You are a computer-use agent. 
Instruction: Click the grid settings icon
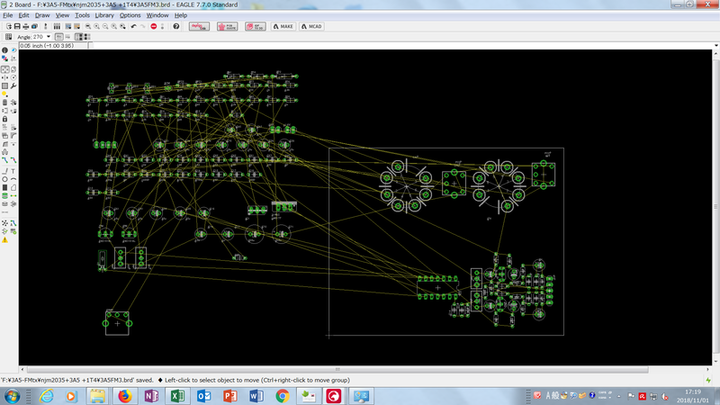(x=6, y=37)
